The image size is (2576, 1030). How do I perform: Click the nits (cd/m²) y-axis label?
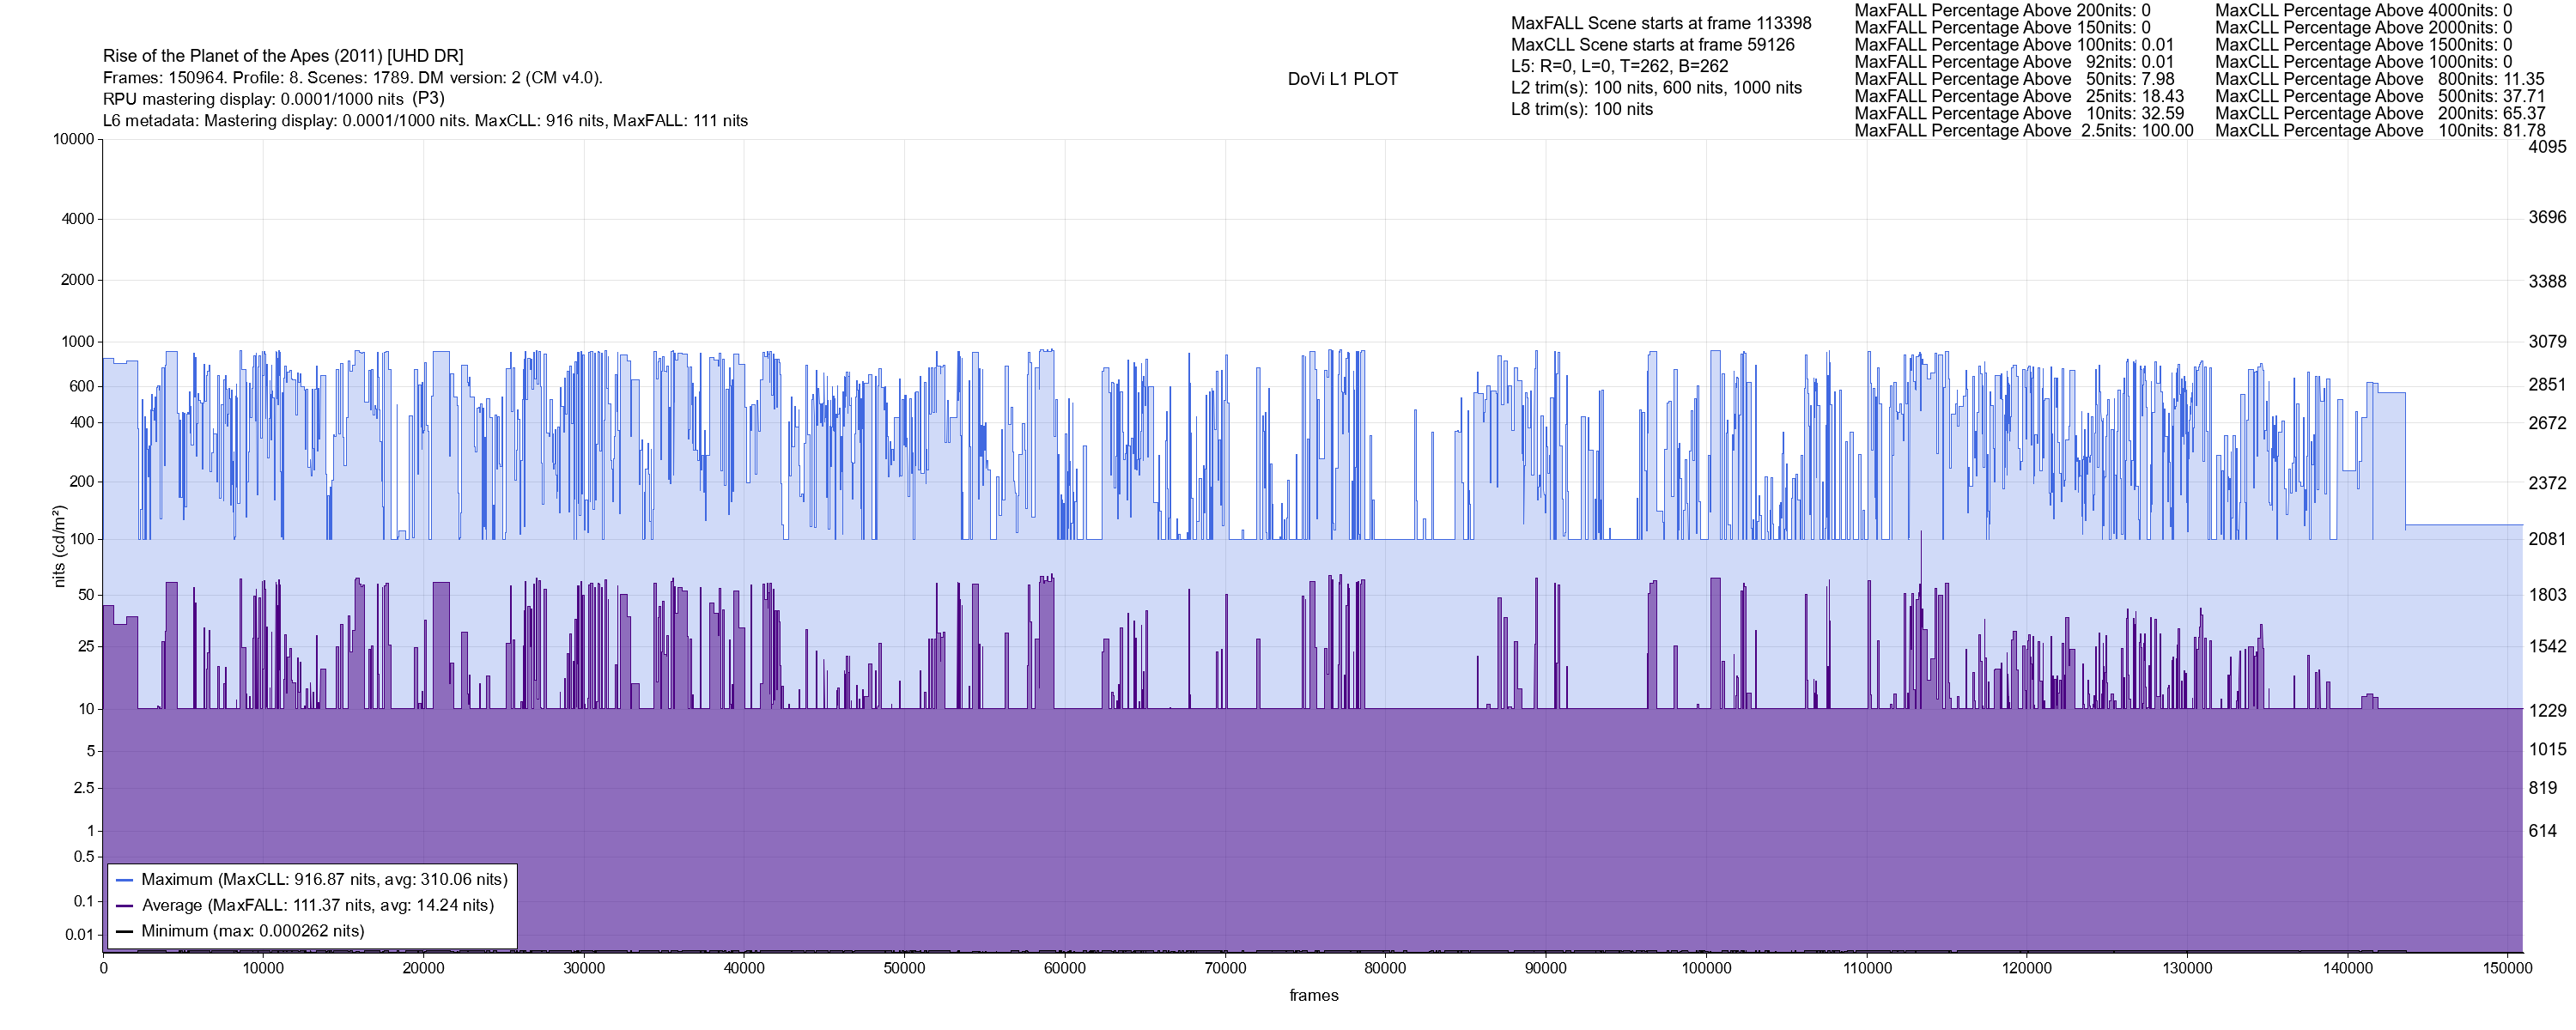click(x=59, y=546)
